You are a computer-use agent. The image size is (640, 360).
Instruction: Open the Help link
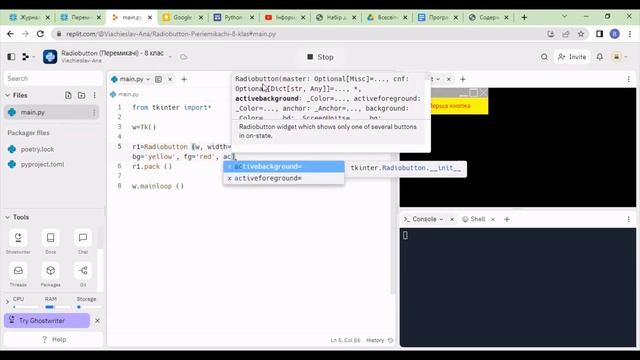point(54,340)
